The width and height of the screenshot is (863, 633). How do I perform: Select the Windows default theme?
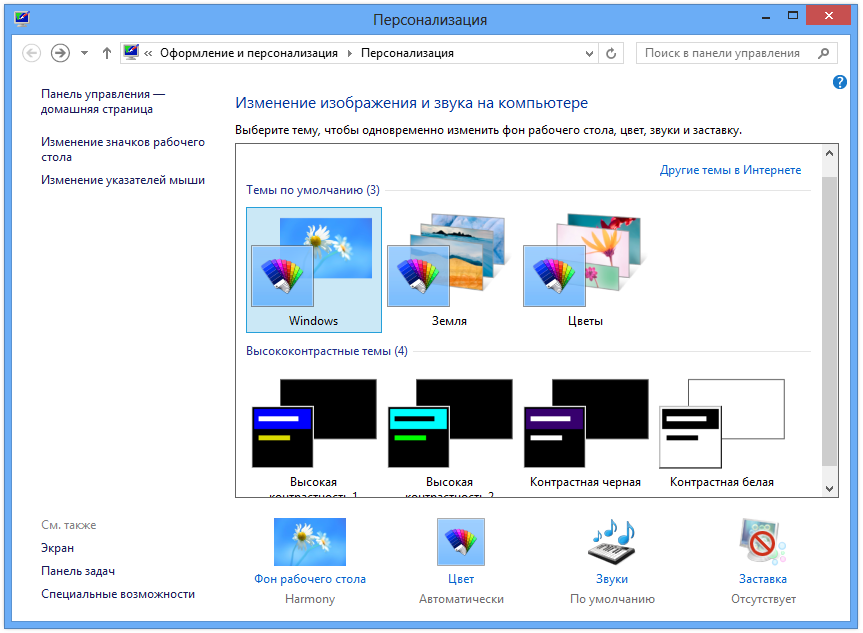pyautogui.click(x=314, y=269)
